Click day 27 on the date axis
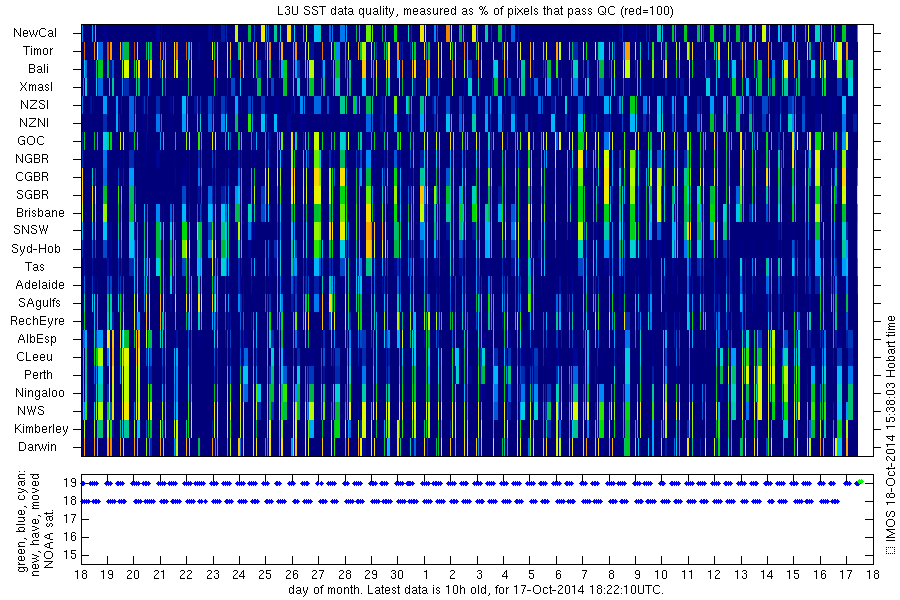 tap(318, 574)
